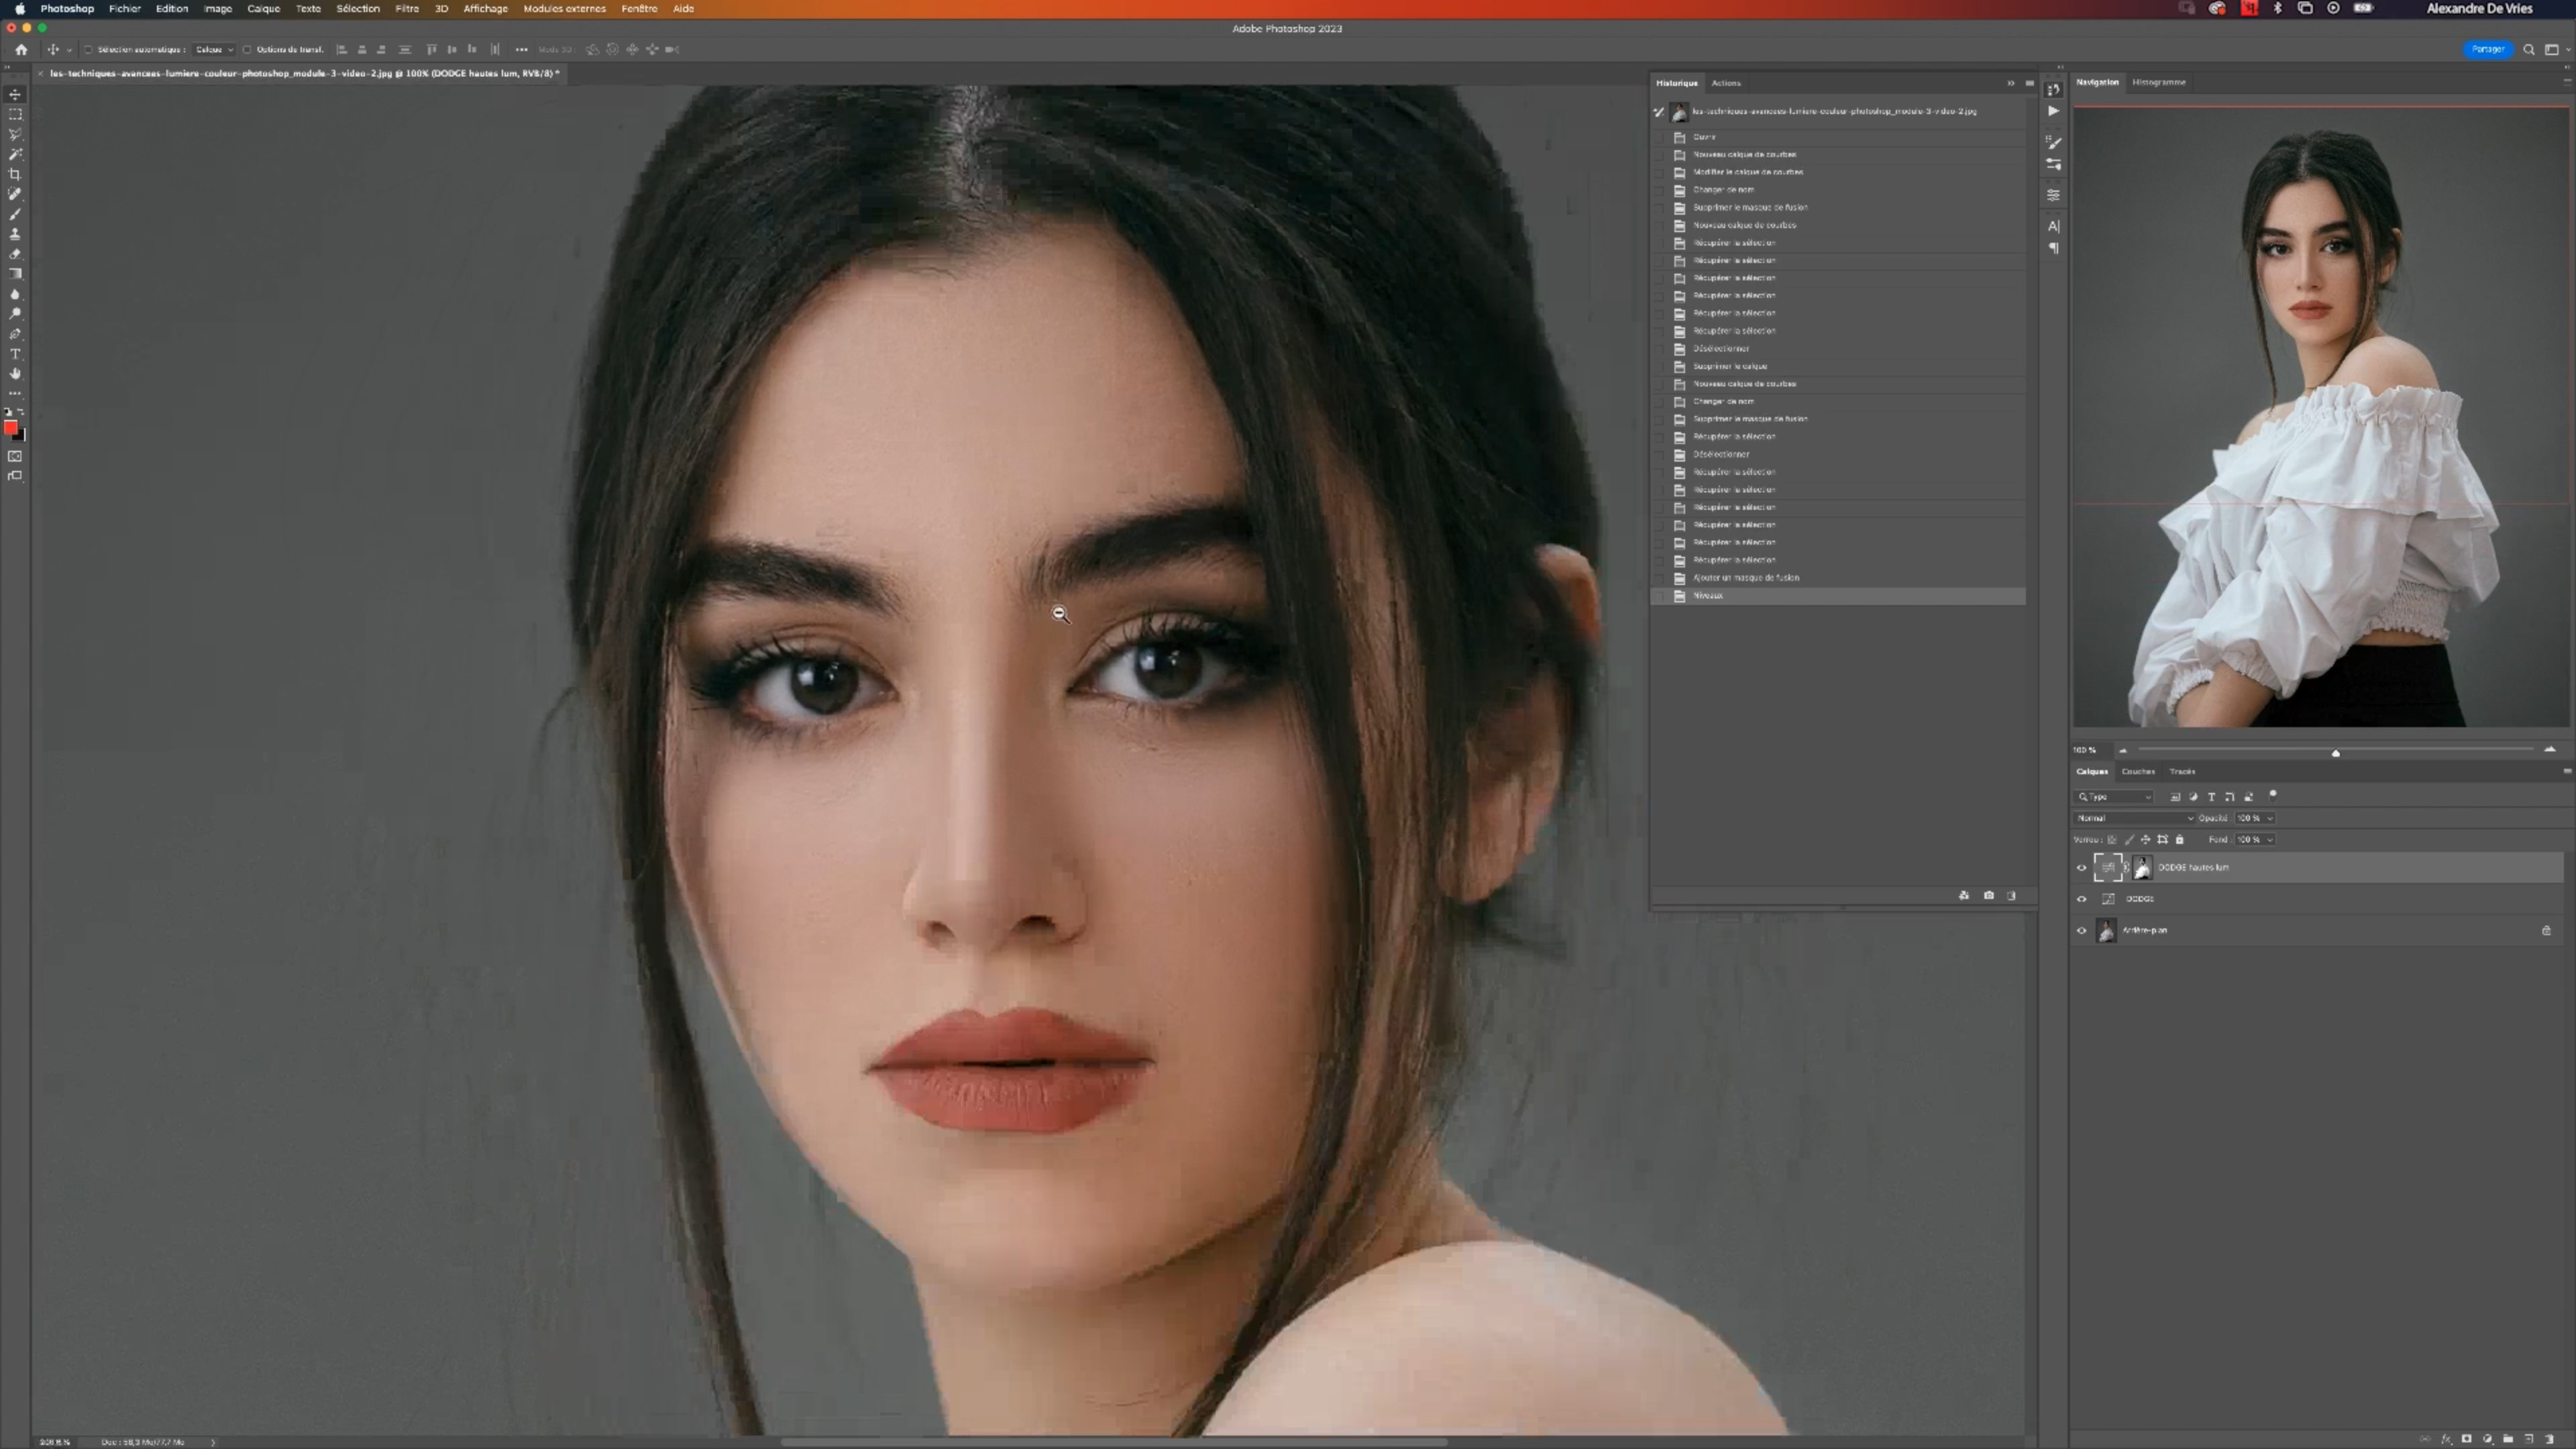The width and height of the screenshot is (2576, 1449).
Task: Click the blue Partager button
Action: 2487,49
